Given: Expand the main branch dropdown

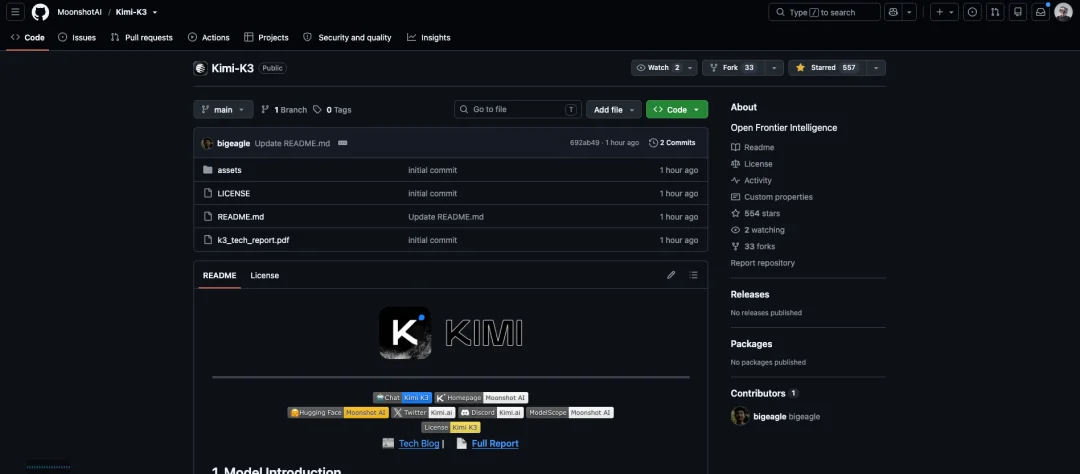Looking at the screenshot, I should pyautogui.click(x=223, y=110).
